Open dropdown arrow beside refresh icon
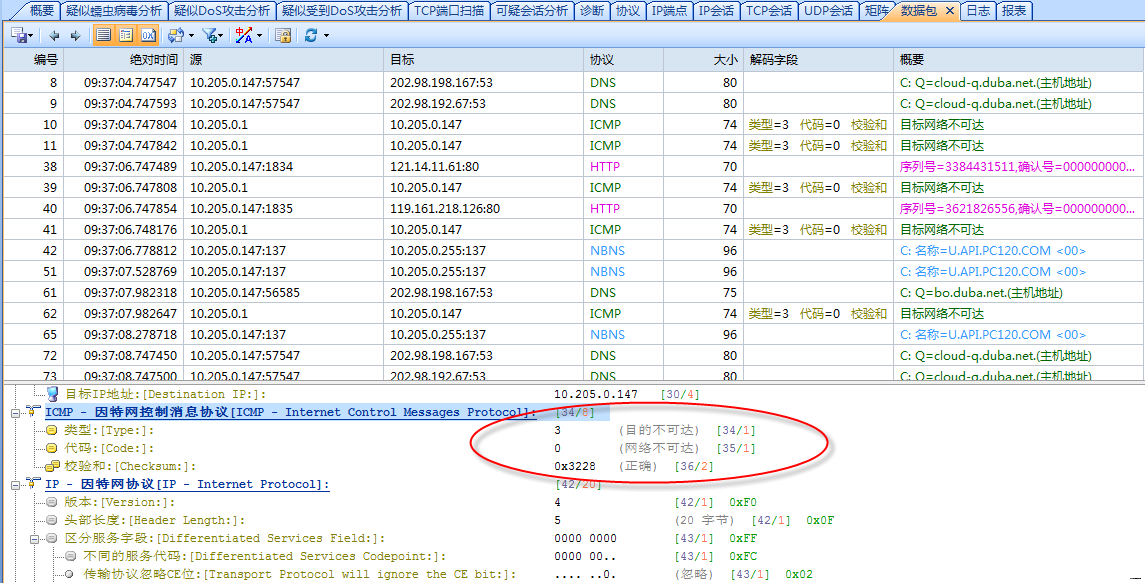The image size is (1145, 583). coord(326,35)
